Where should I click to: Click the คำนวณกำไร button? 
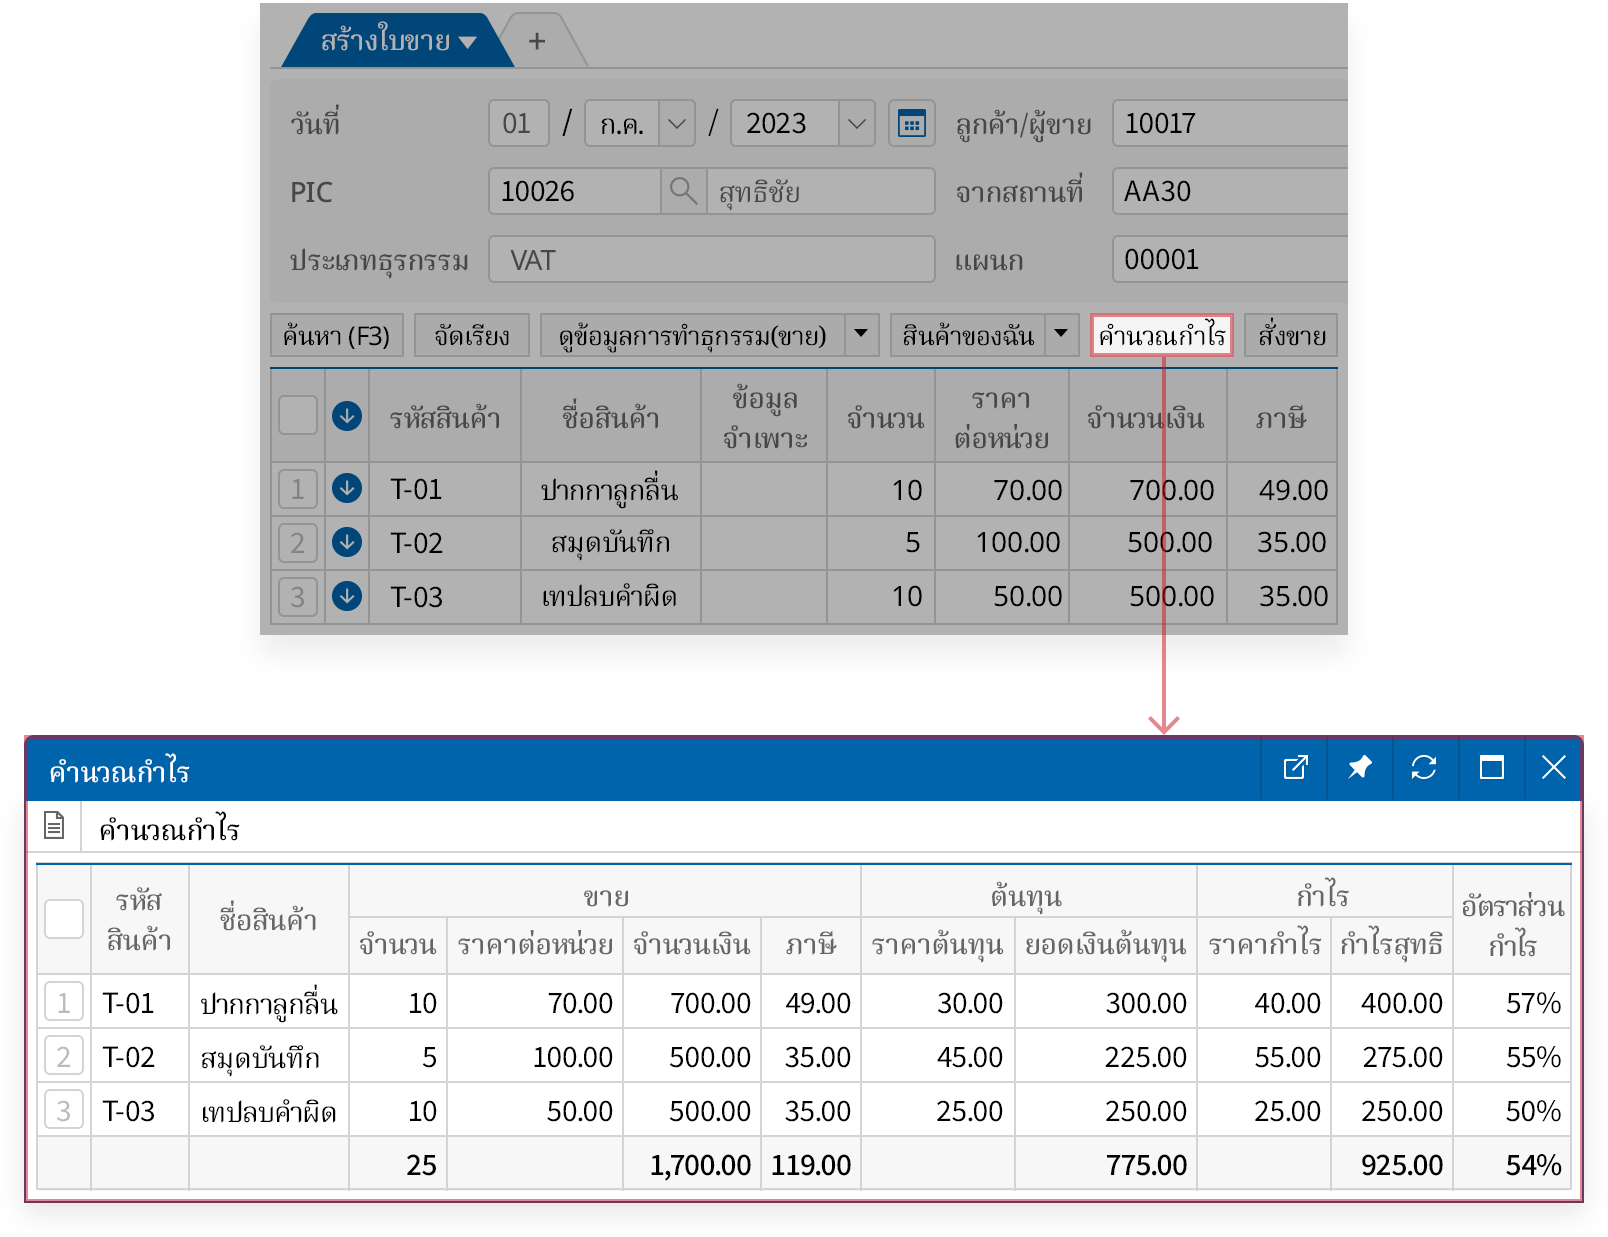[x=1161, y=335]
